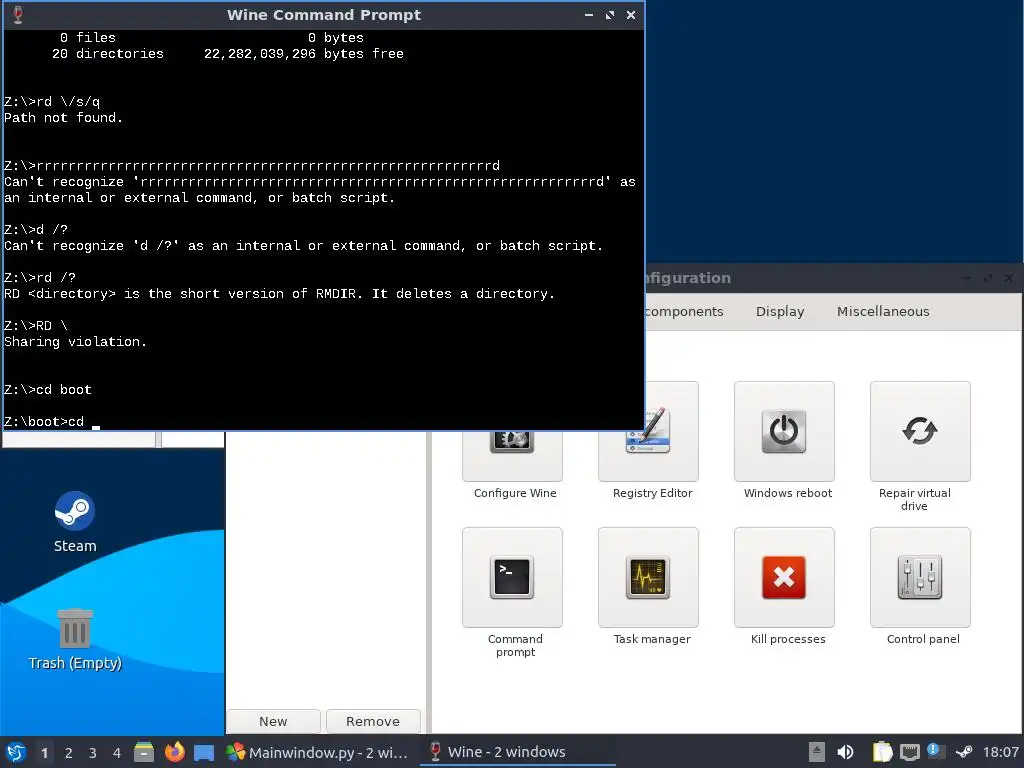This screenshot has width=1024, height=768.
Task: Click the removable media eject tray icon
Action: tap(816, 752)
